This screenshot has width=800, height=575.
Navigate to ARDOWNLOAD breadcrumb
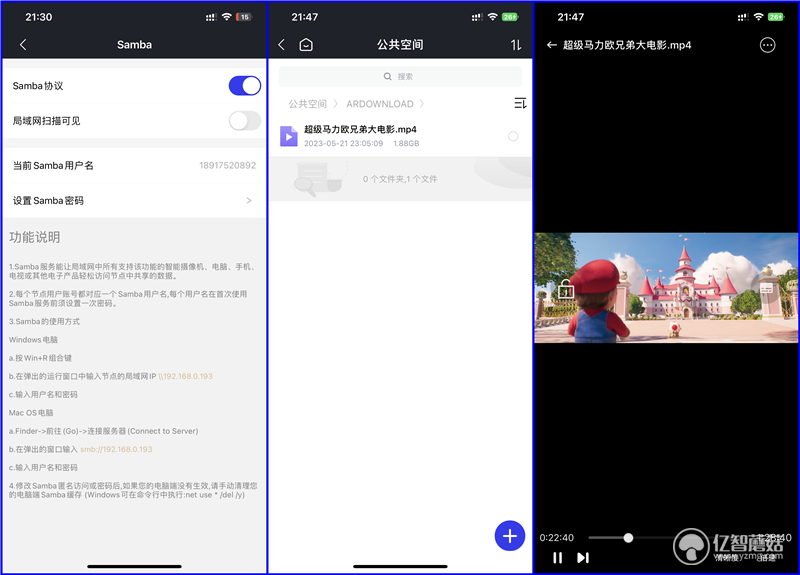coord(380,104)
